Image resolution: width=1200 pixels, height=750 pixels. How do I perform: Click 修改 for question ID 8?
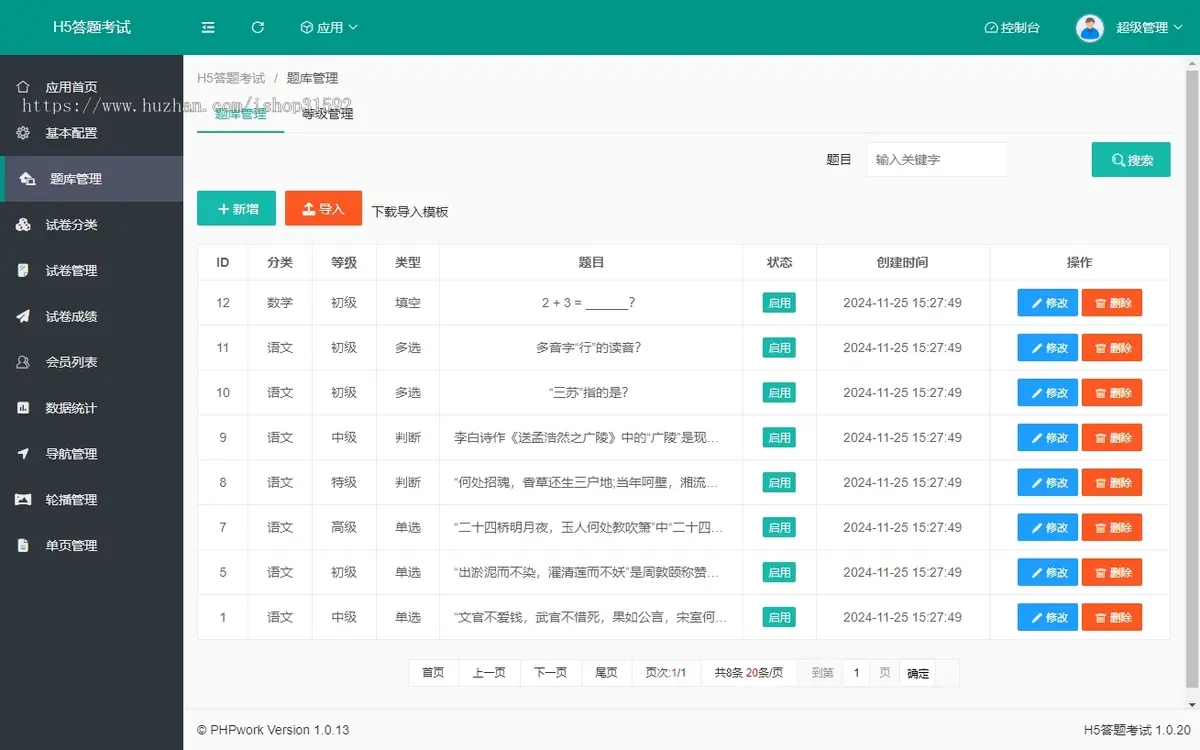tap(1047, 483)
